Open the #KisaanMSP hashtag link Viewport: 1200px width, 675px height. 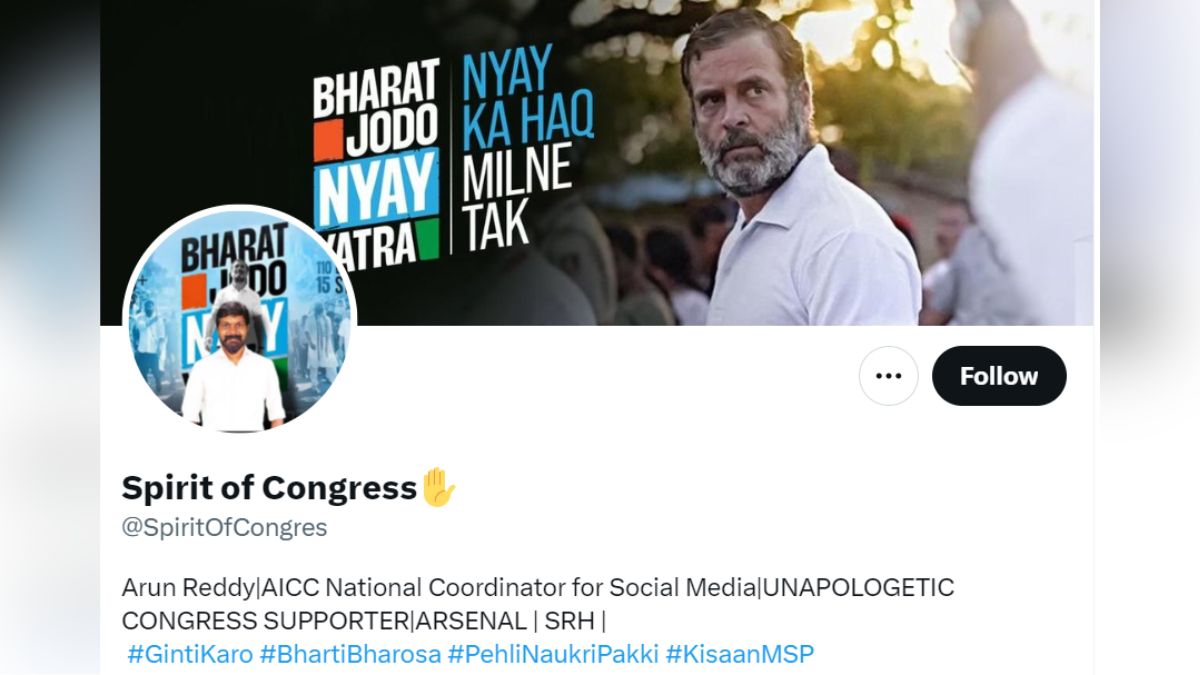[740, 655]
